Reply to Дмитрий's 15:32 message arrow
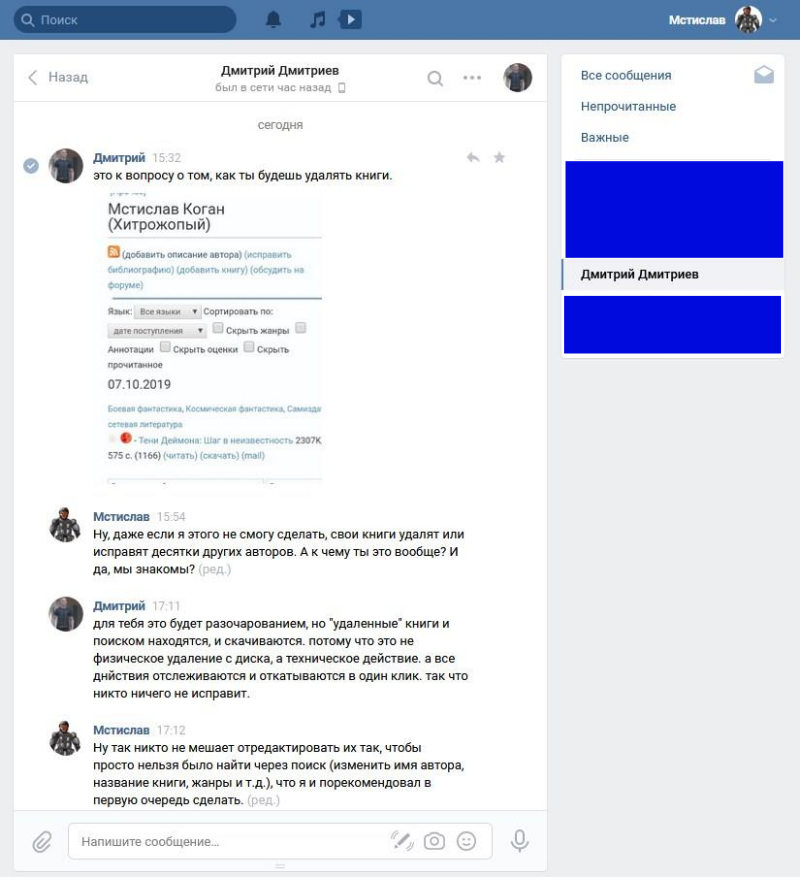800x877 pixels. click(x=473, y=158)
